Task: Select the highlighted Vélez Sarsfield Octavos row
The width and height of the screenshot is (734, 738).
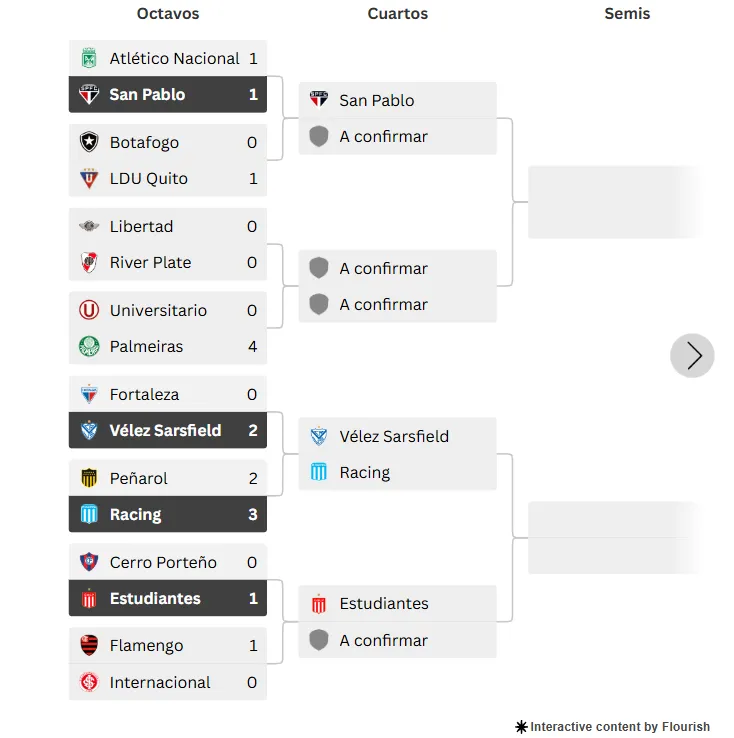Action: pyautogui.click(x=168, y=430)
